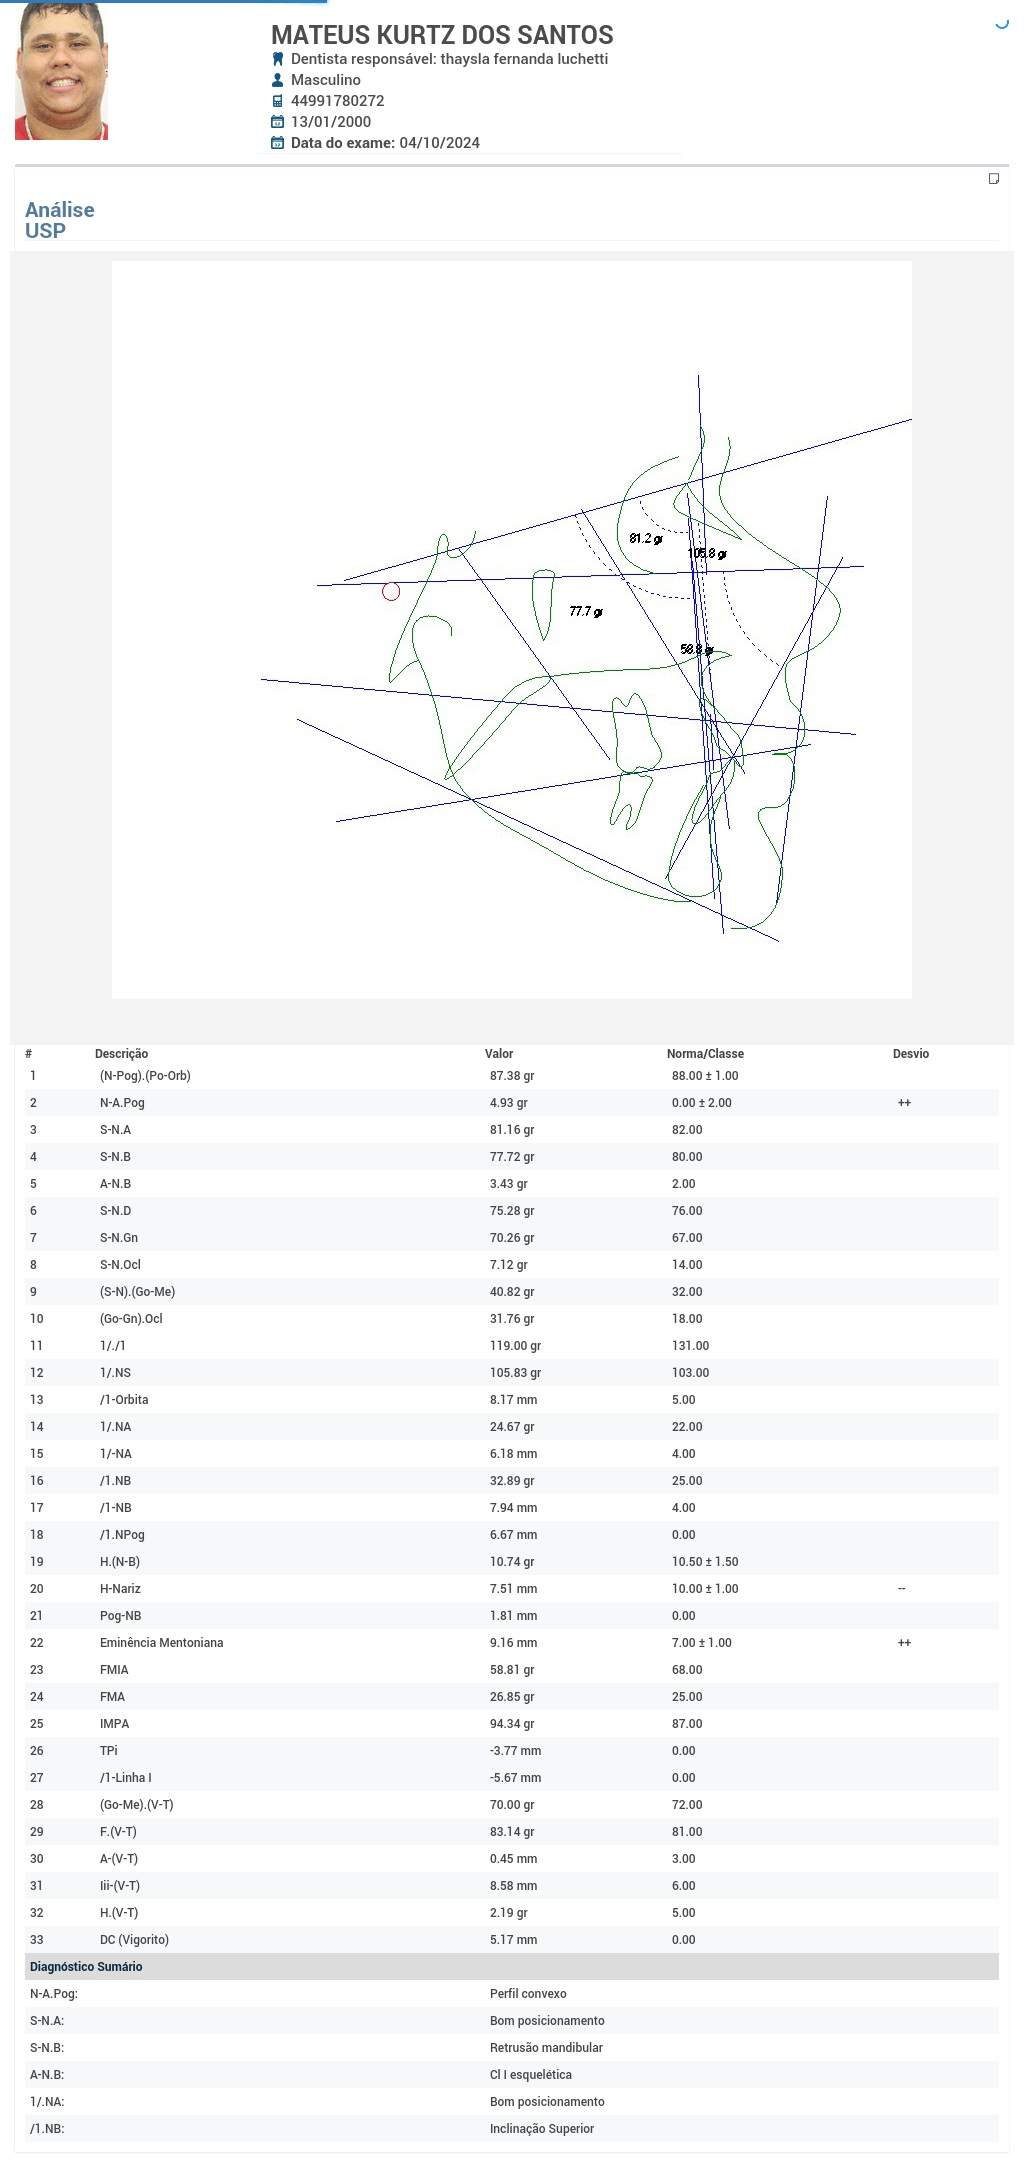Click the calendar icon beside Data do exame
The image size is (1024, 2172).
coord(278,143)
